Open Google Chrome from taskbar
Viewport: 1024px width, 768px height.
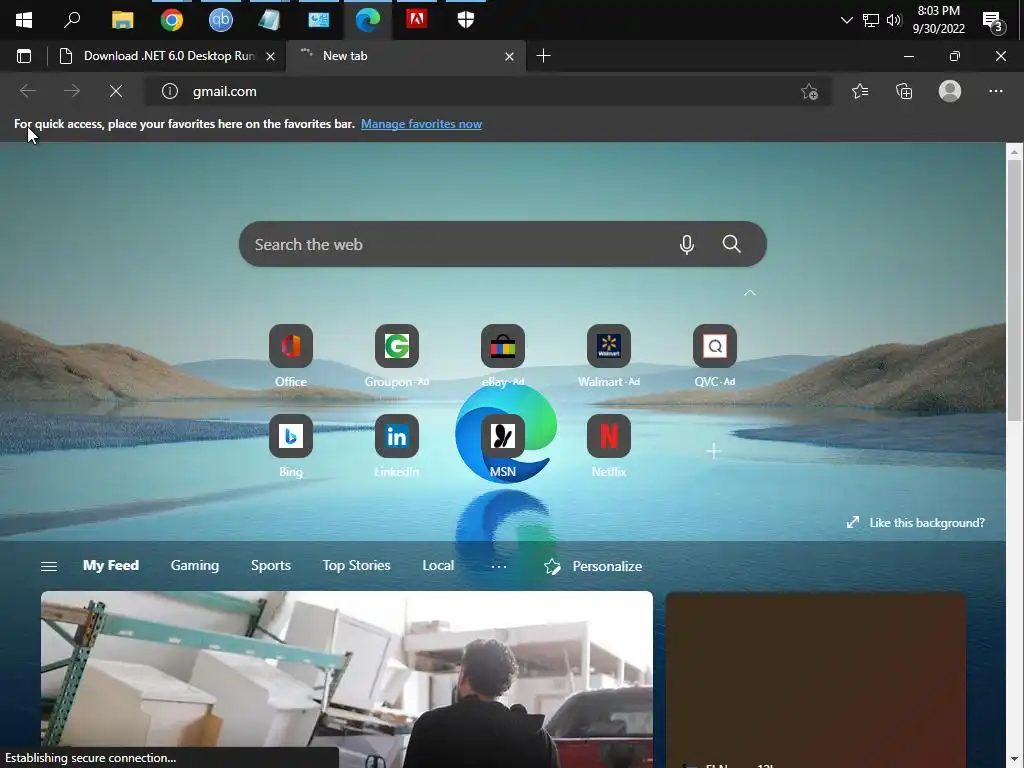click(x=172, y=20)
